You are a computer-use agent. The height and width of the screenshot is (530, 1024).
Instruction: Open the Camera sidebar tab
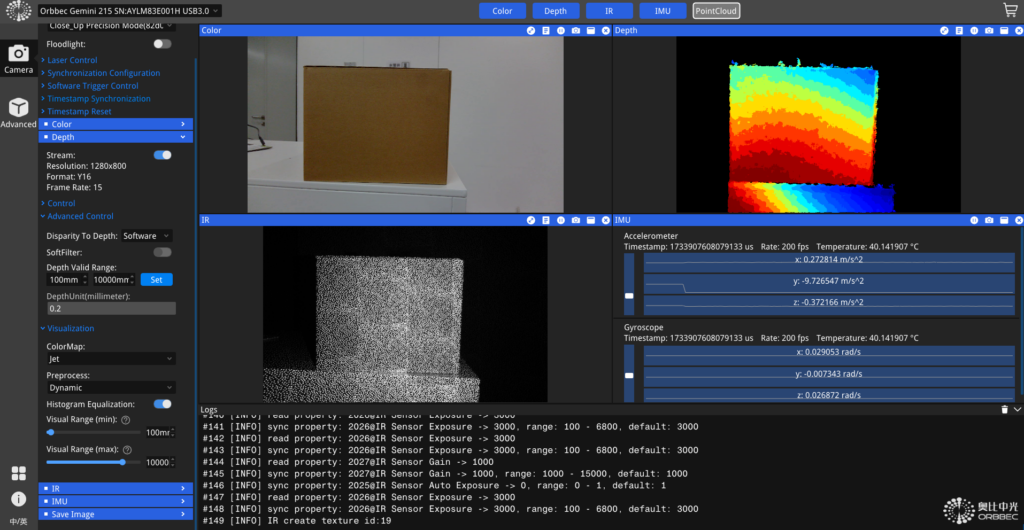pyautogui.click(x=18, y=59)
